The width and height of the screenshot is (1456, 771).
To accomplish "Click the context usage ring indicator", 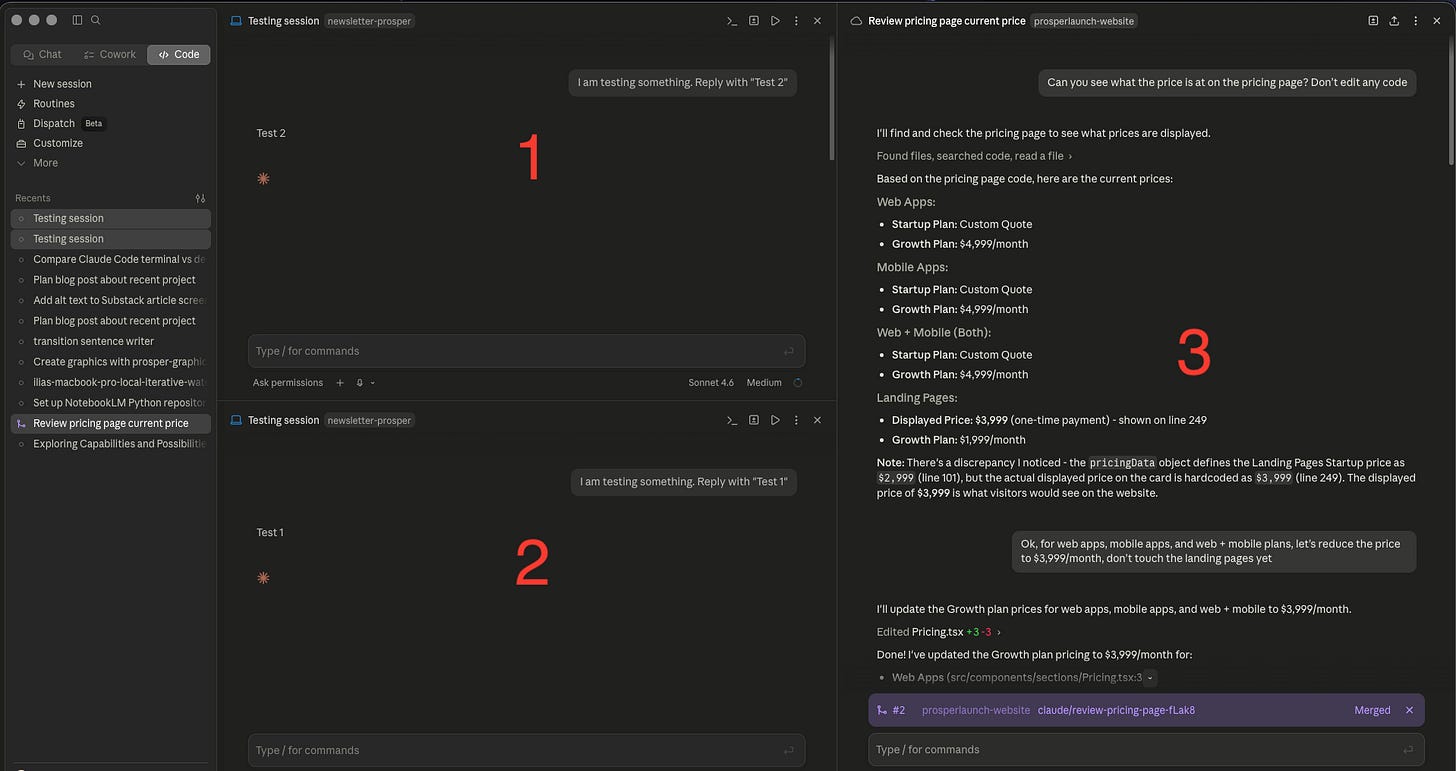I will pos(797,382).
